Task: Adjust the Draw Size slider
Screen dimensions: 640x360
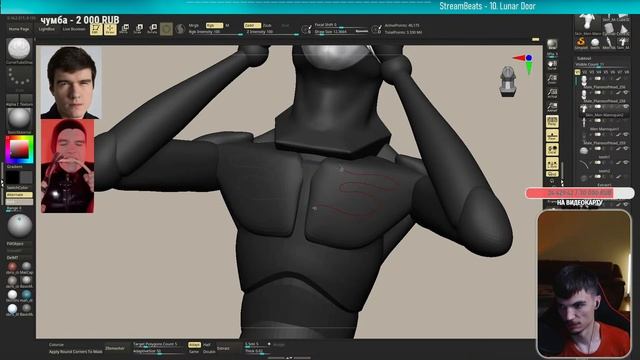Action: (341, 31)
